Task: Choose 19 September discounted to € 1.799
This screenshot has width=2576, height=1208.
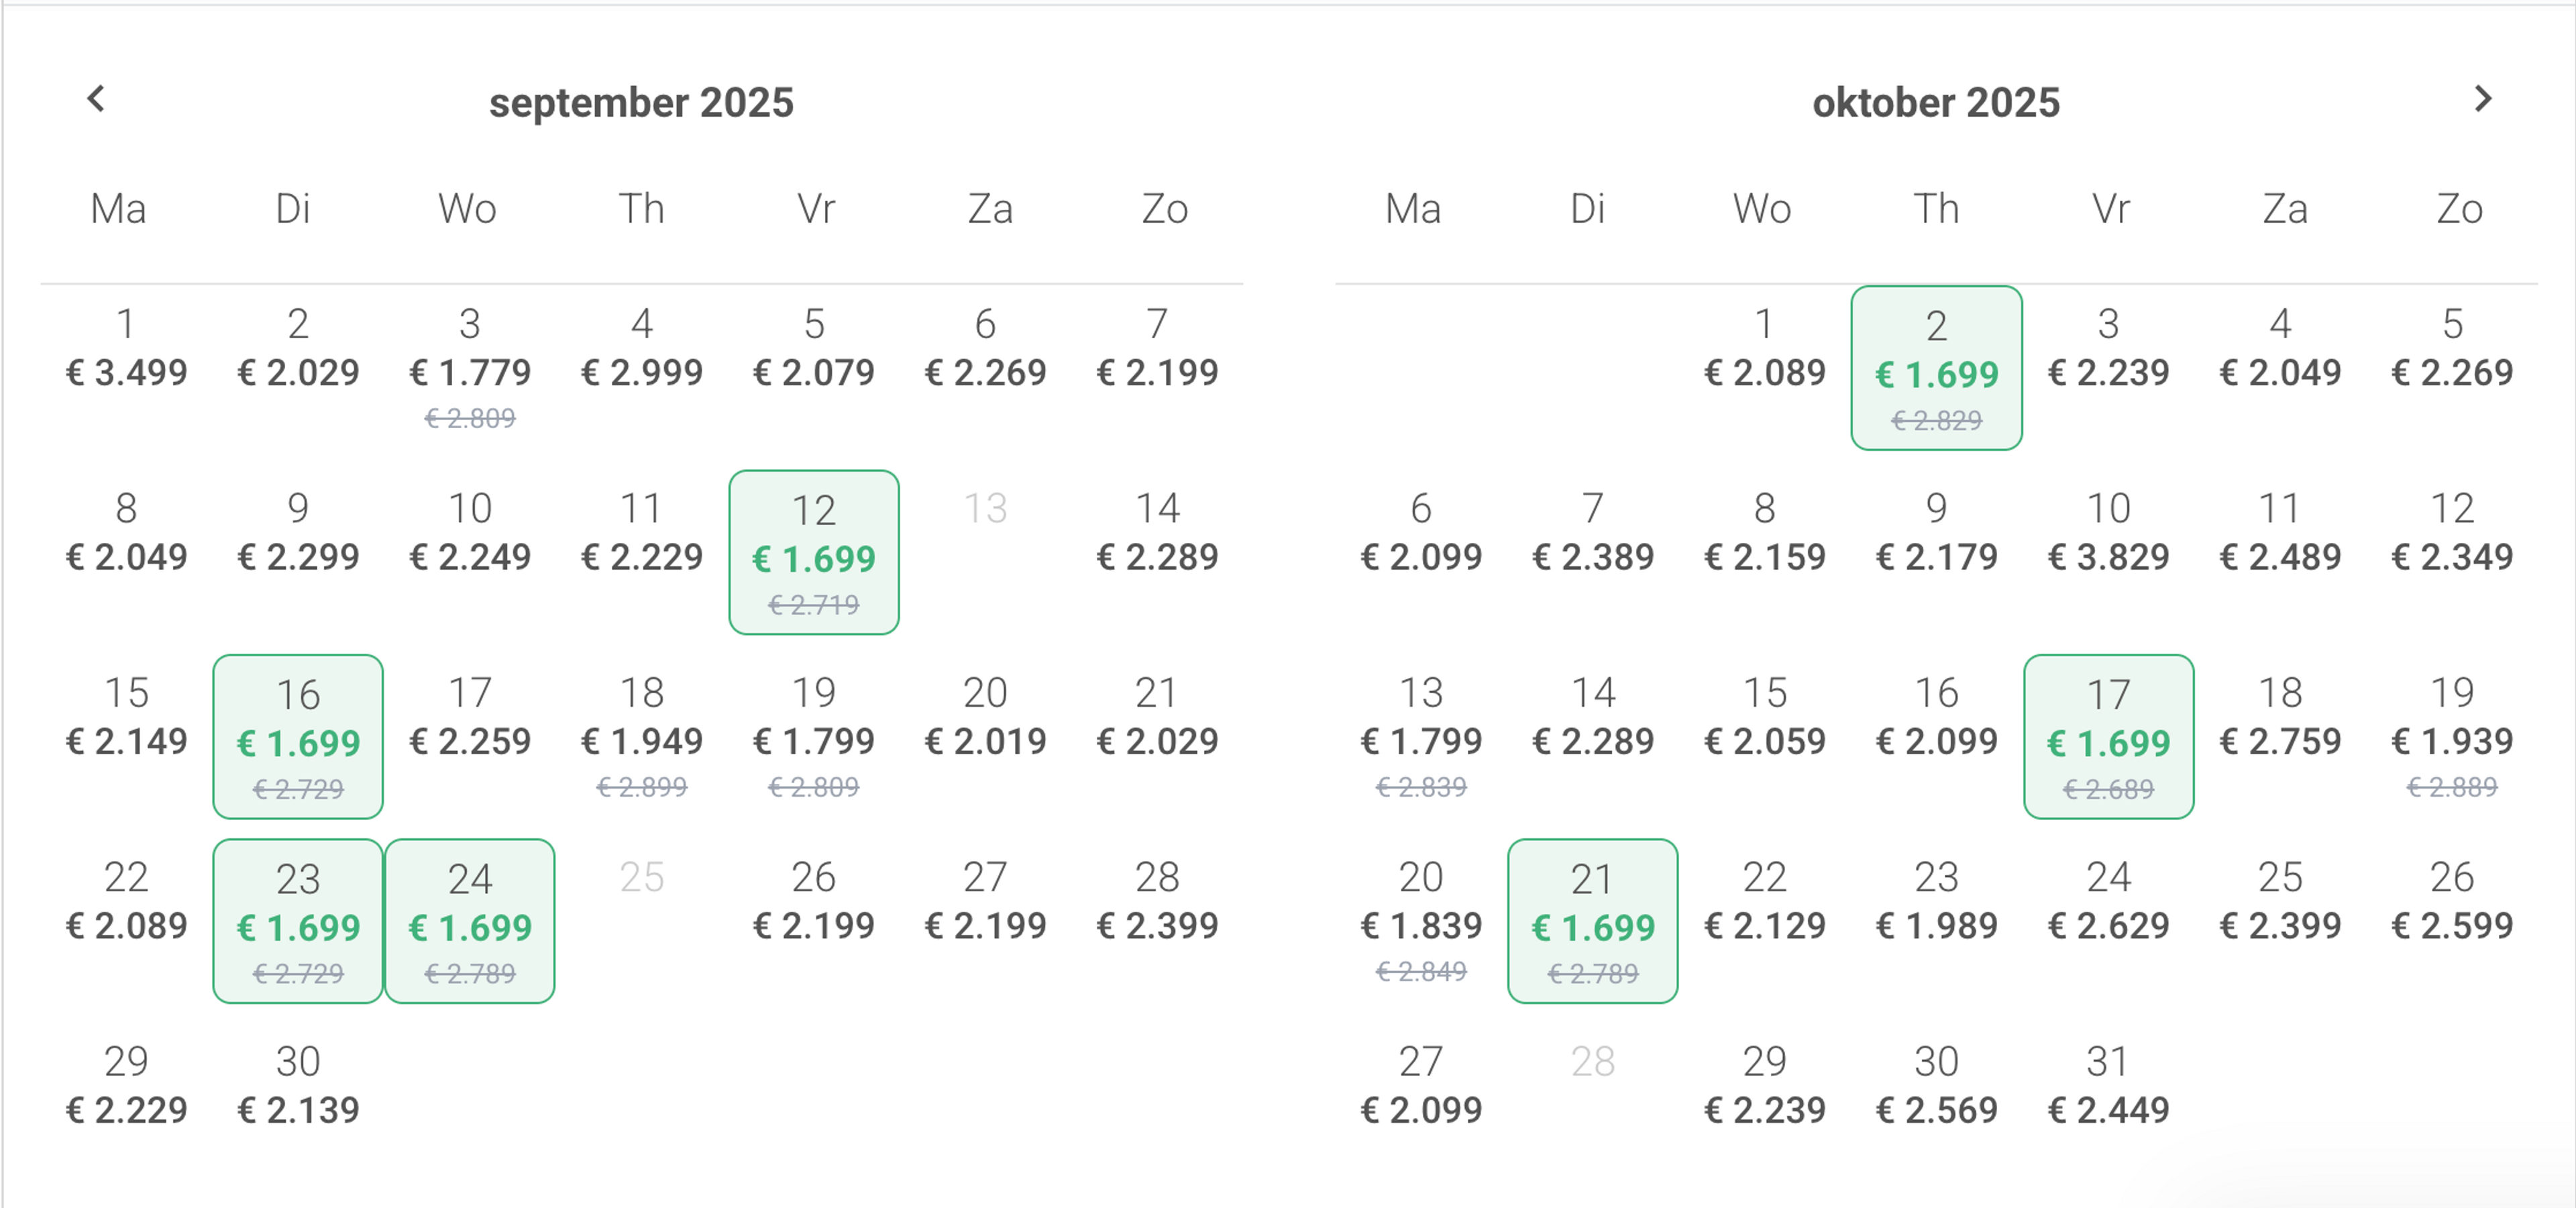Action: (x=814, y=737)
